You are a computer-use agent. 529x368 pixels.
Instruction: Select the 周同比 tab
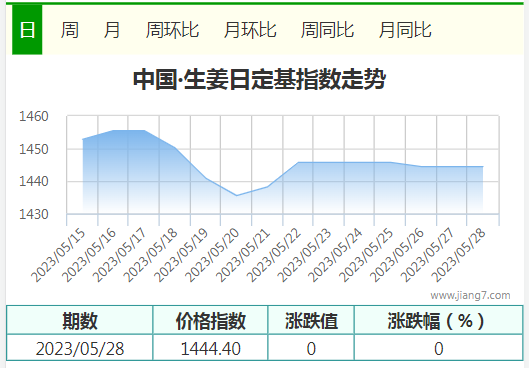327,30
